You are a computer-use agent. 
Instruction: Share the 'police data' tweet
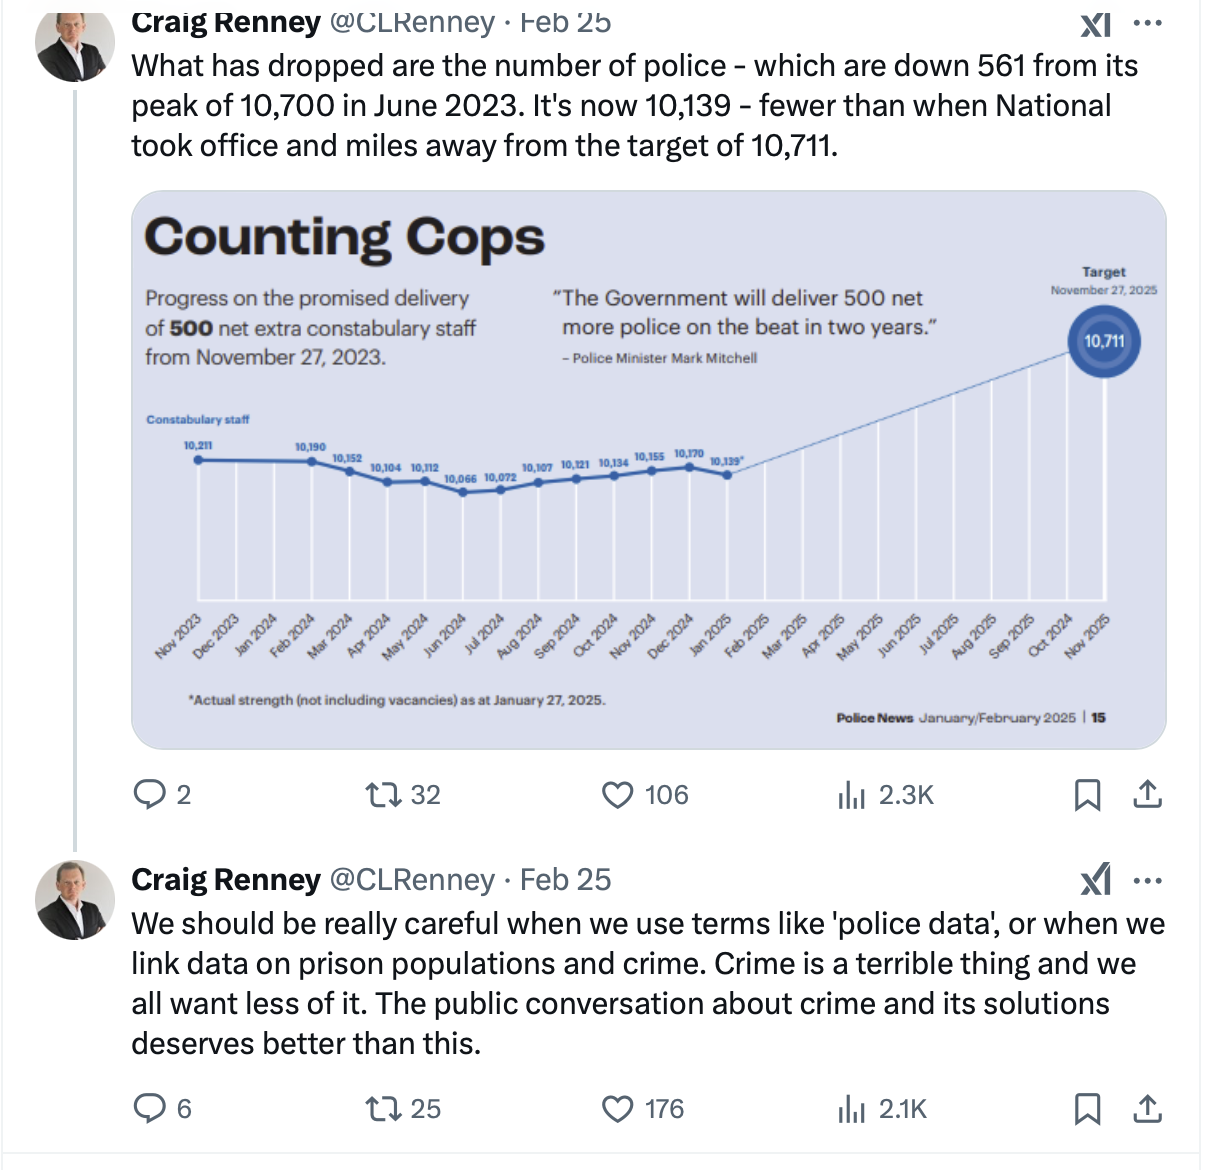(1147, 1109)
